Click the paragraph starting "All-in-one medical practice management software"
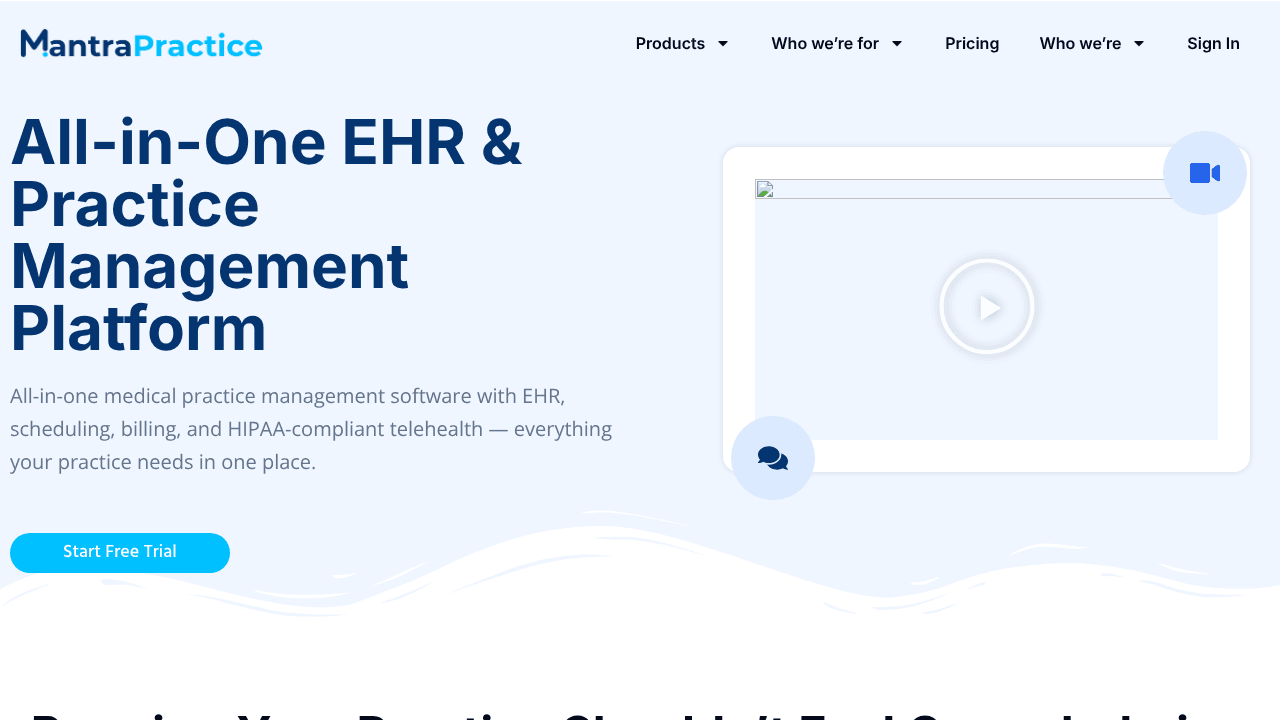The width and height of the screenshot is (1280, 720). tap(311, 429)
